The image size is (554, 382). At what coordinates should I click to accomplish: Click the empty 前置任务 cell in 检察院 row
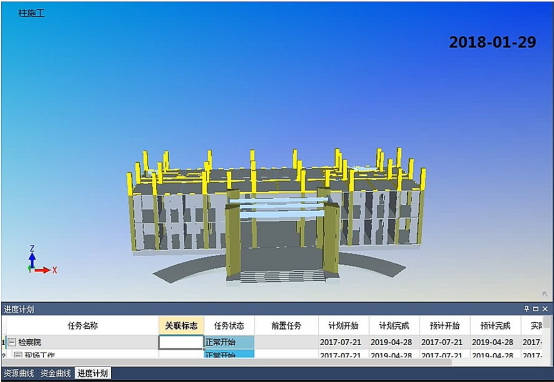coord(286,342)
